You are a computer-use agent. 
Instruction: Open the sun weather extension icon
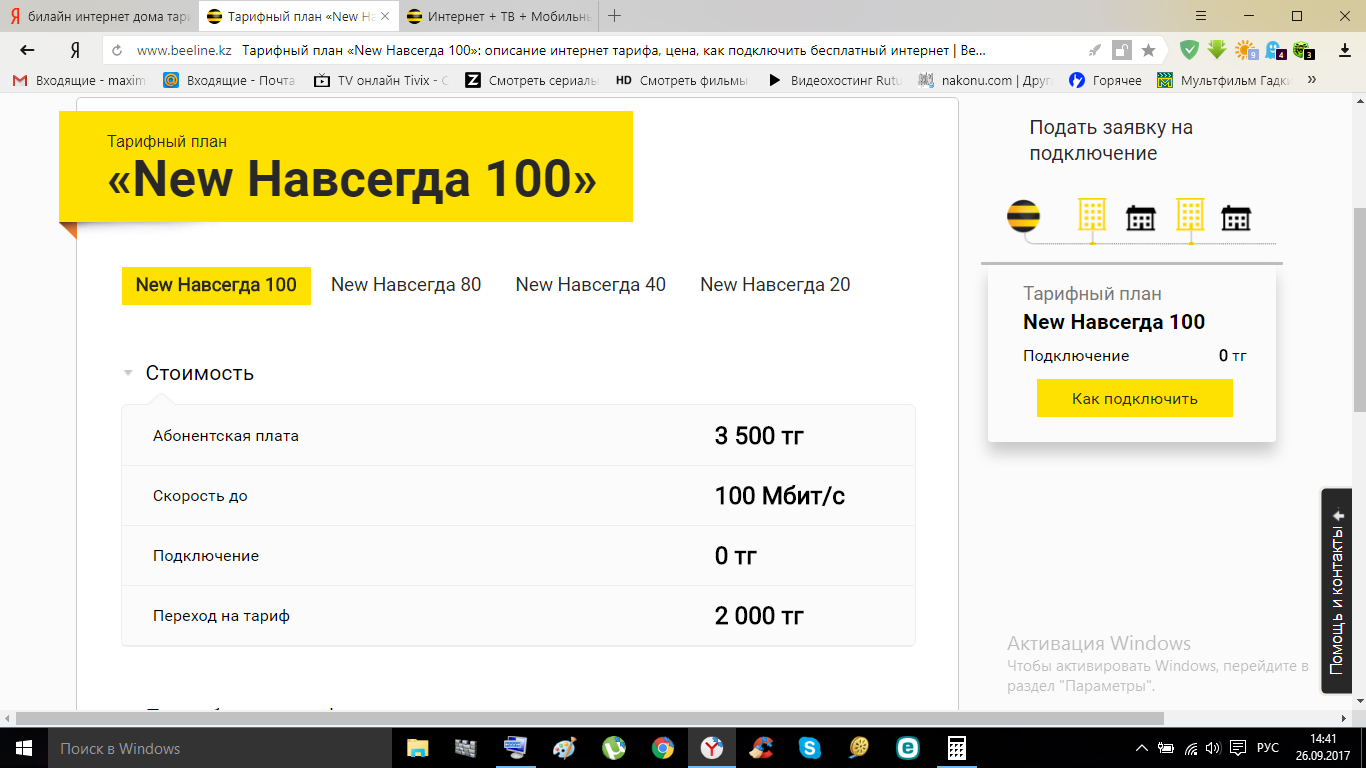point(1246,50)
